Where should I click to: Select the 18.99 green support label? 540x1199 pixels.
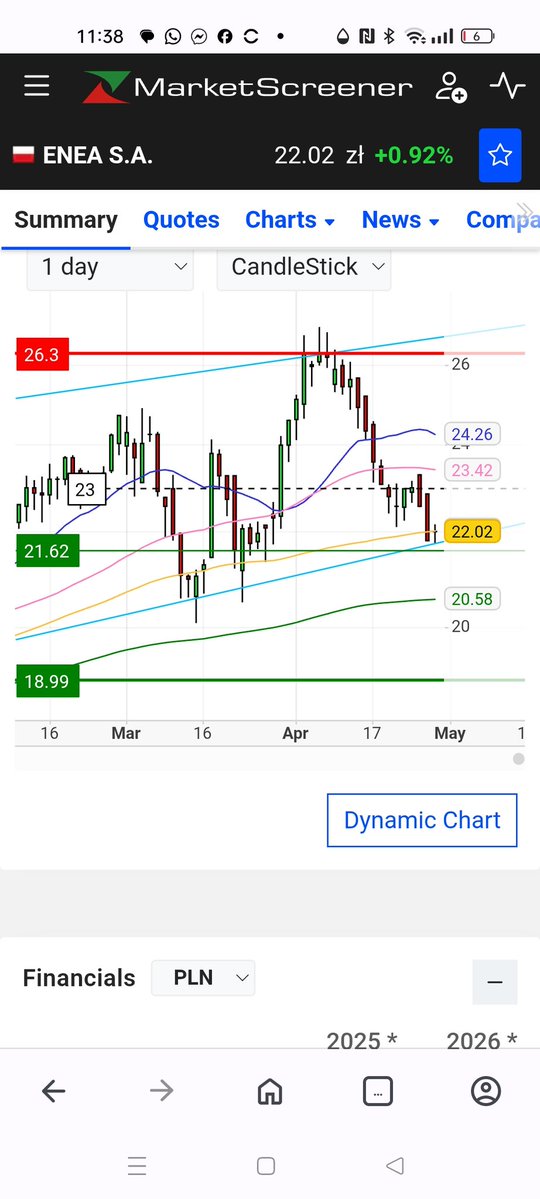47,681
